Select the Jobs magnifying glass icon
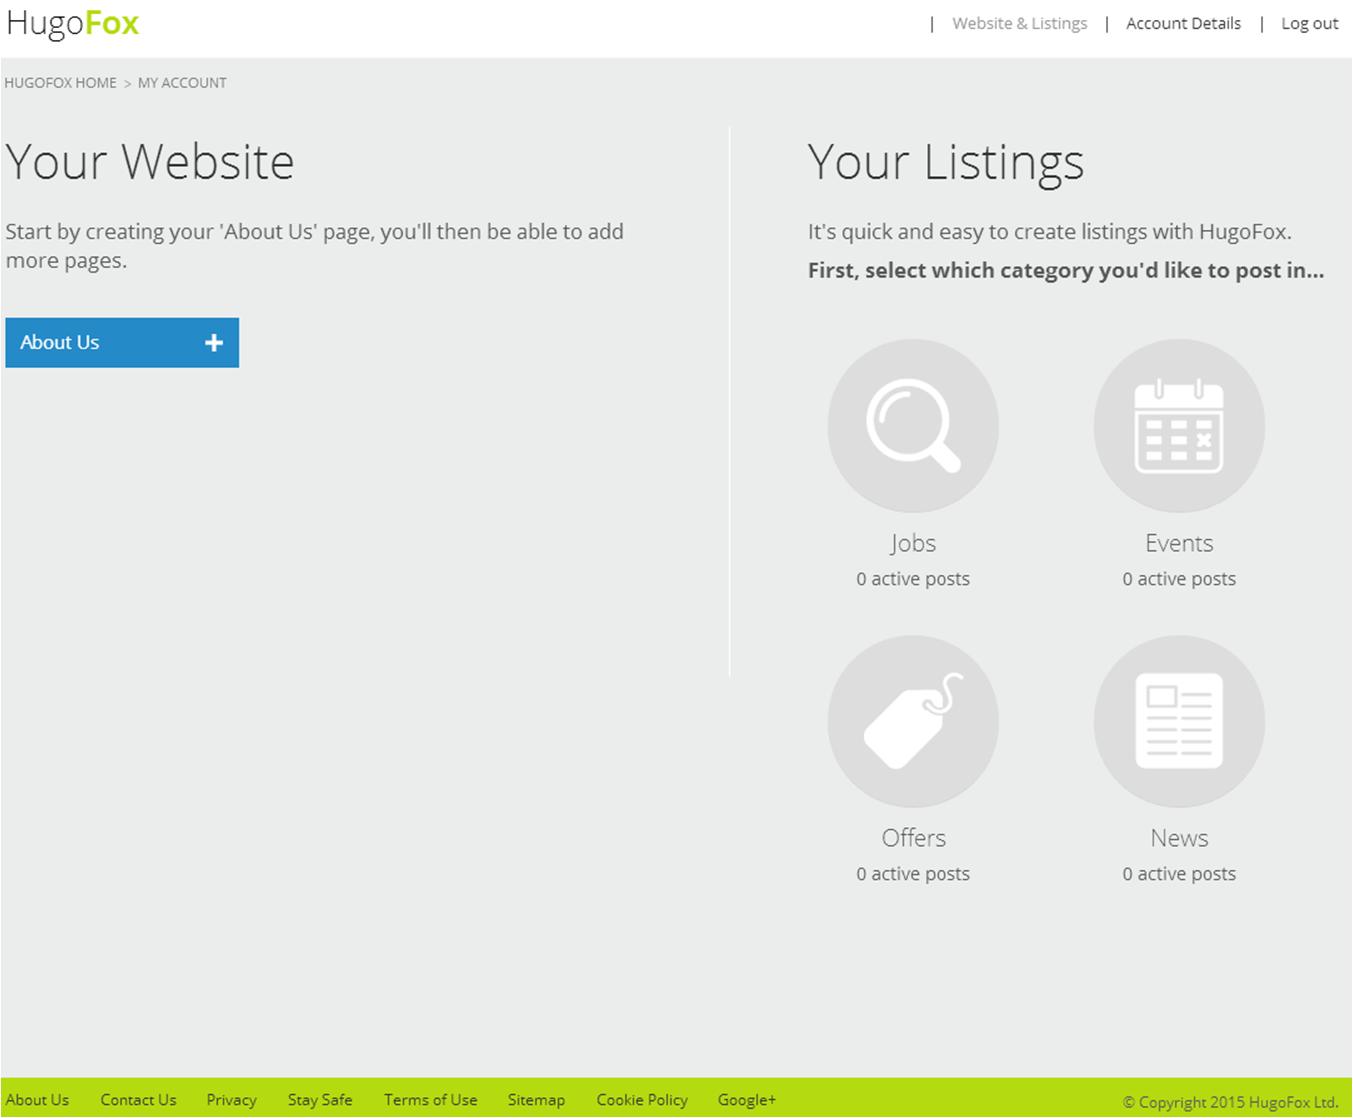Viewport: 1353px width, 1118px height. [912, 424]
